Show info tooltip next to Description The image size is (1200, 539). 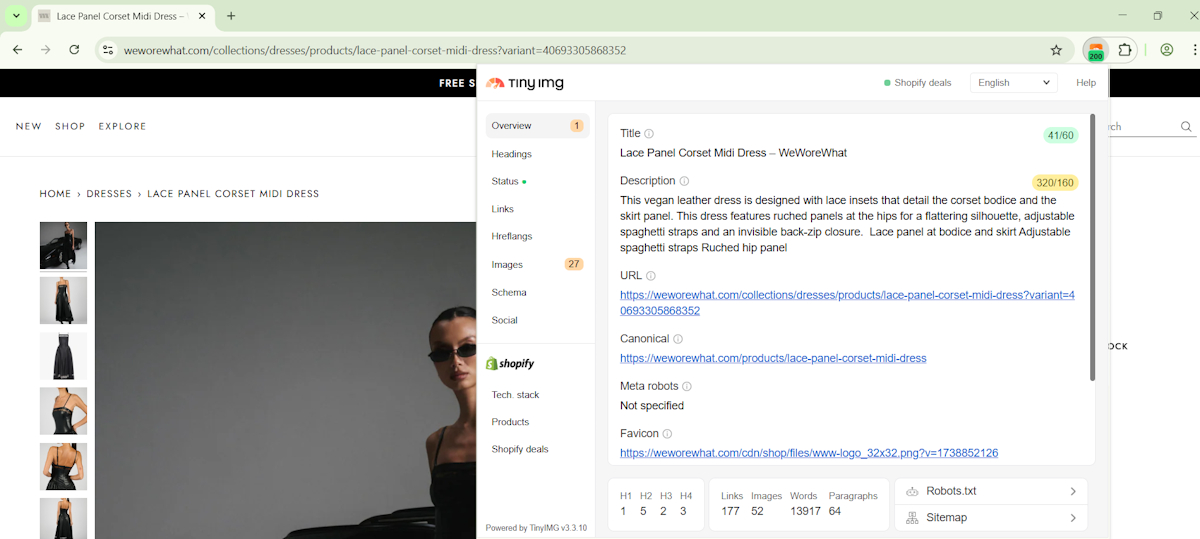[684, 181]
